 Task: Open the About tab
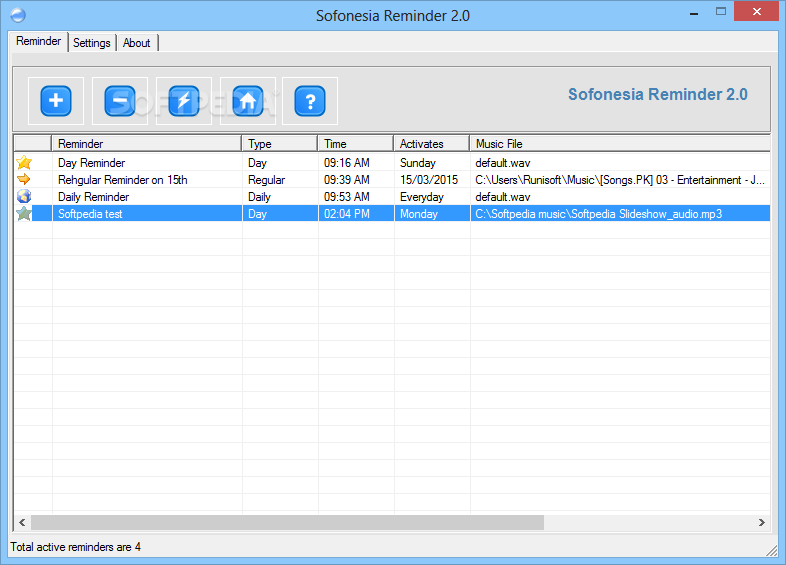tap(136, 43)
